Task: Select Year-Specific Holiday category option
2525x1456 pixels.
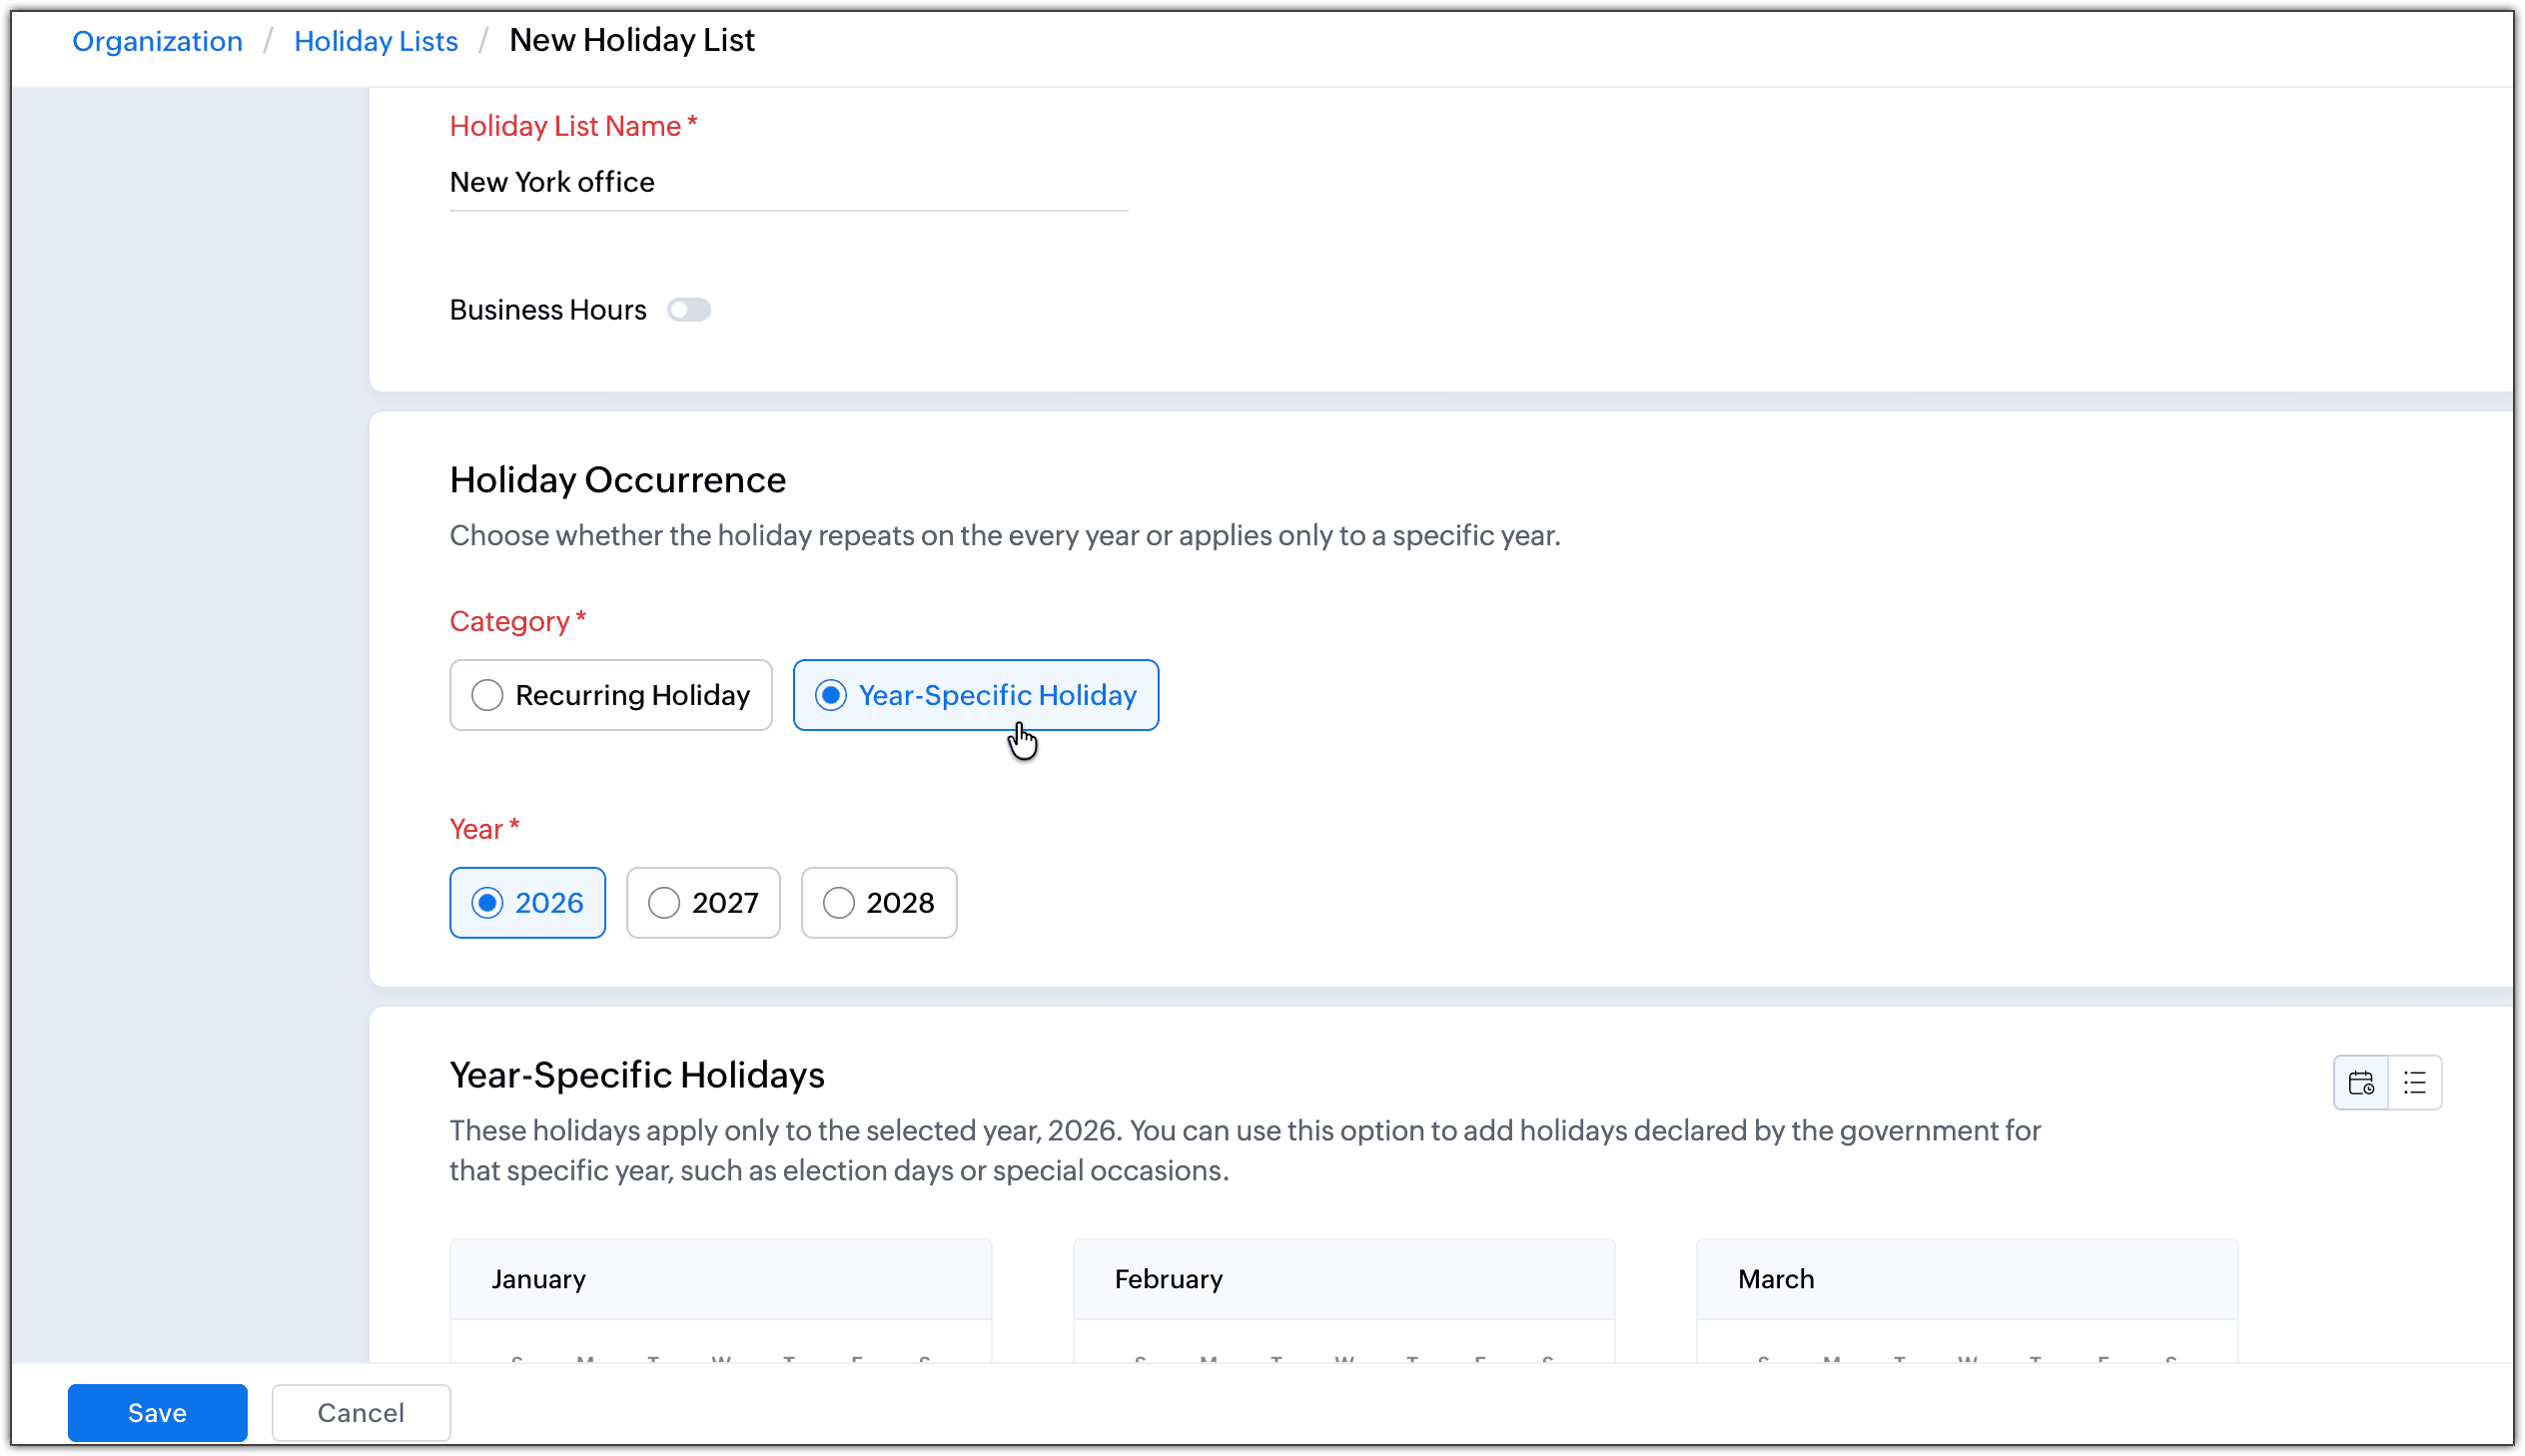Action: (x=975, y=695)
